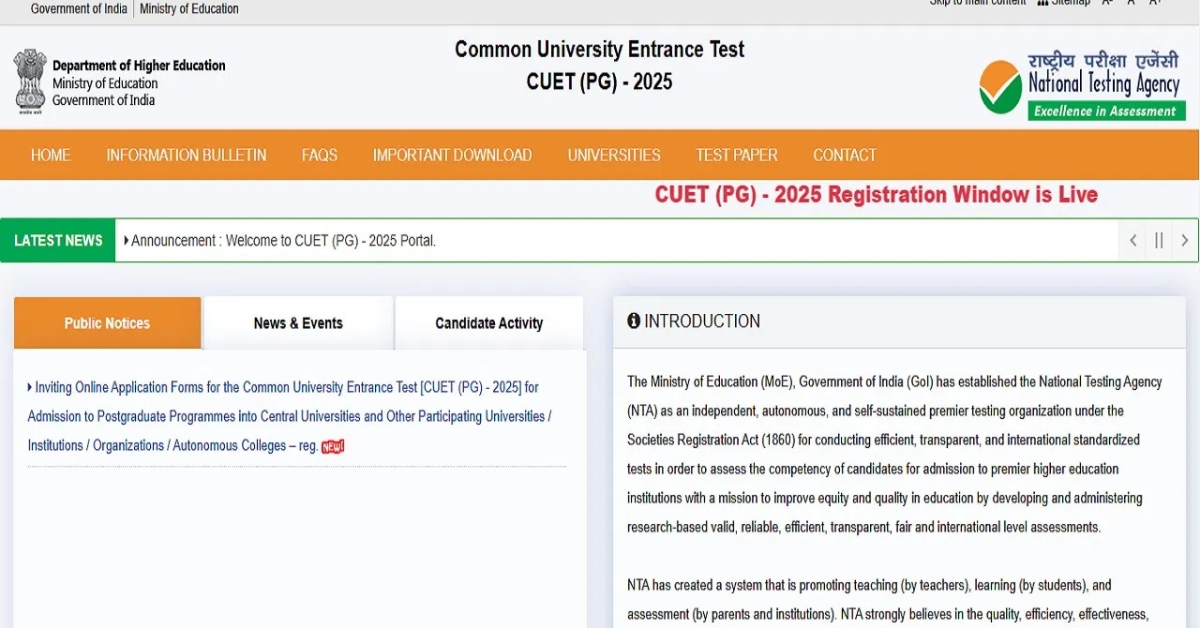Screen dimensions: 1200x628
Task: Pause the latest news ticker
Action: 1159,240
